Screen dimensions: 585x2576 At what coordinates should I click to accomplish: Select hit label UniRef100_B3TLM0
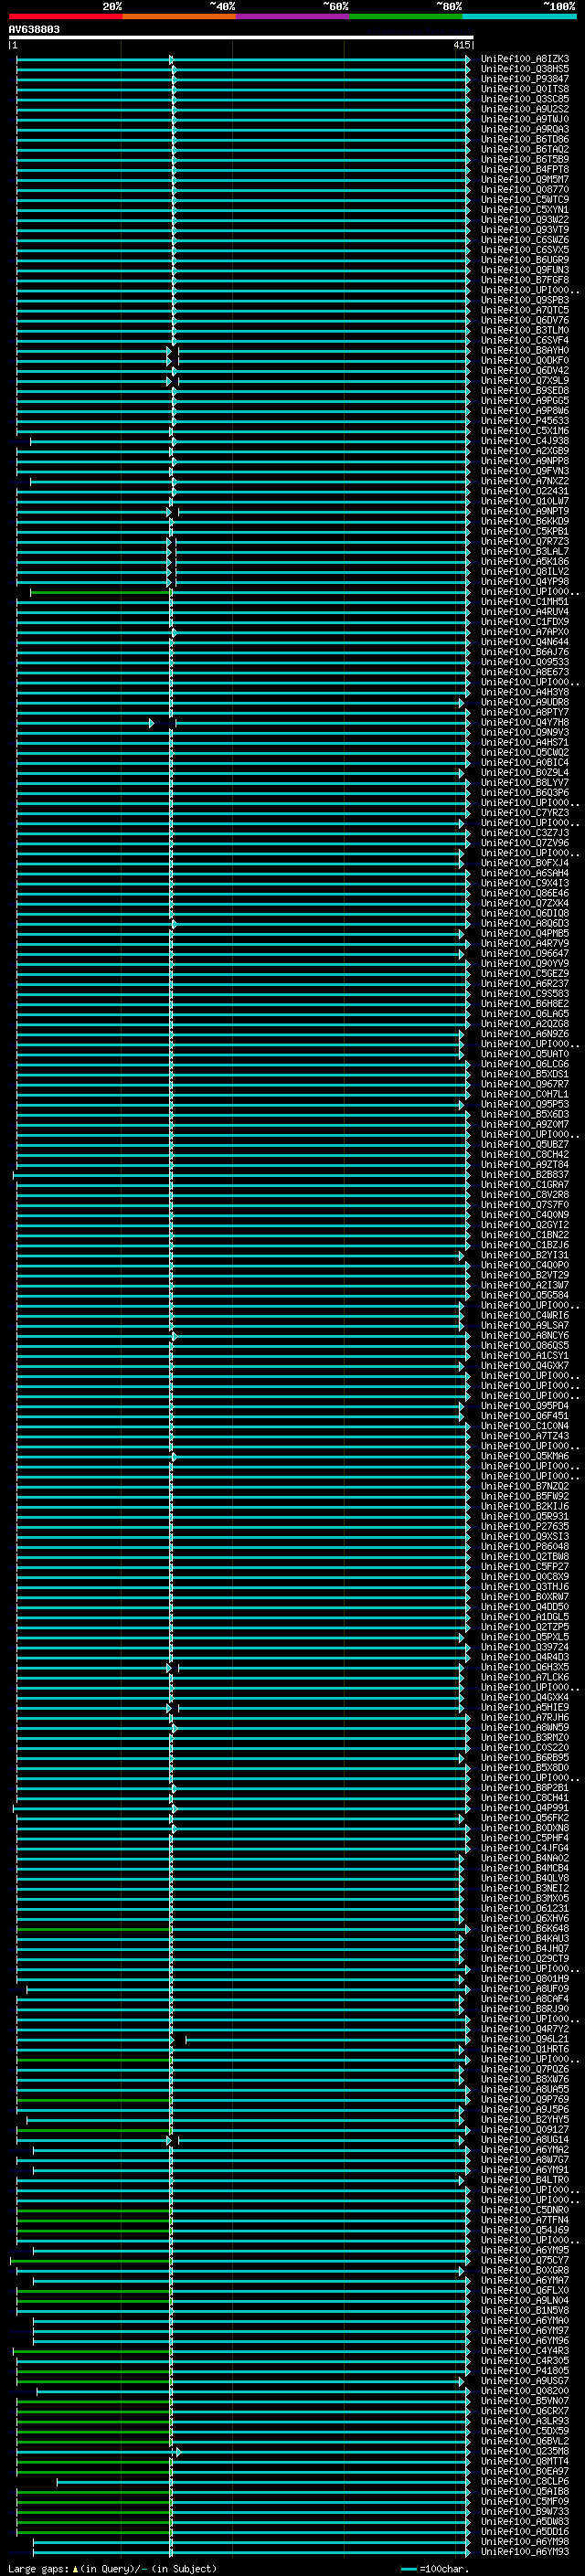525,330
